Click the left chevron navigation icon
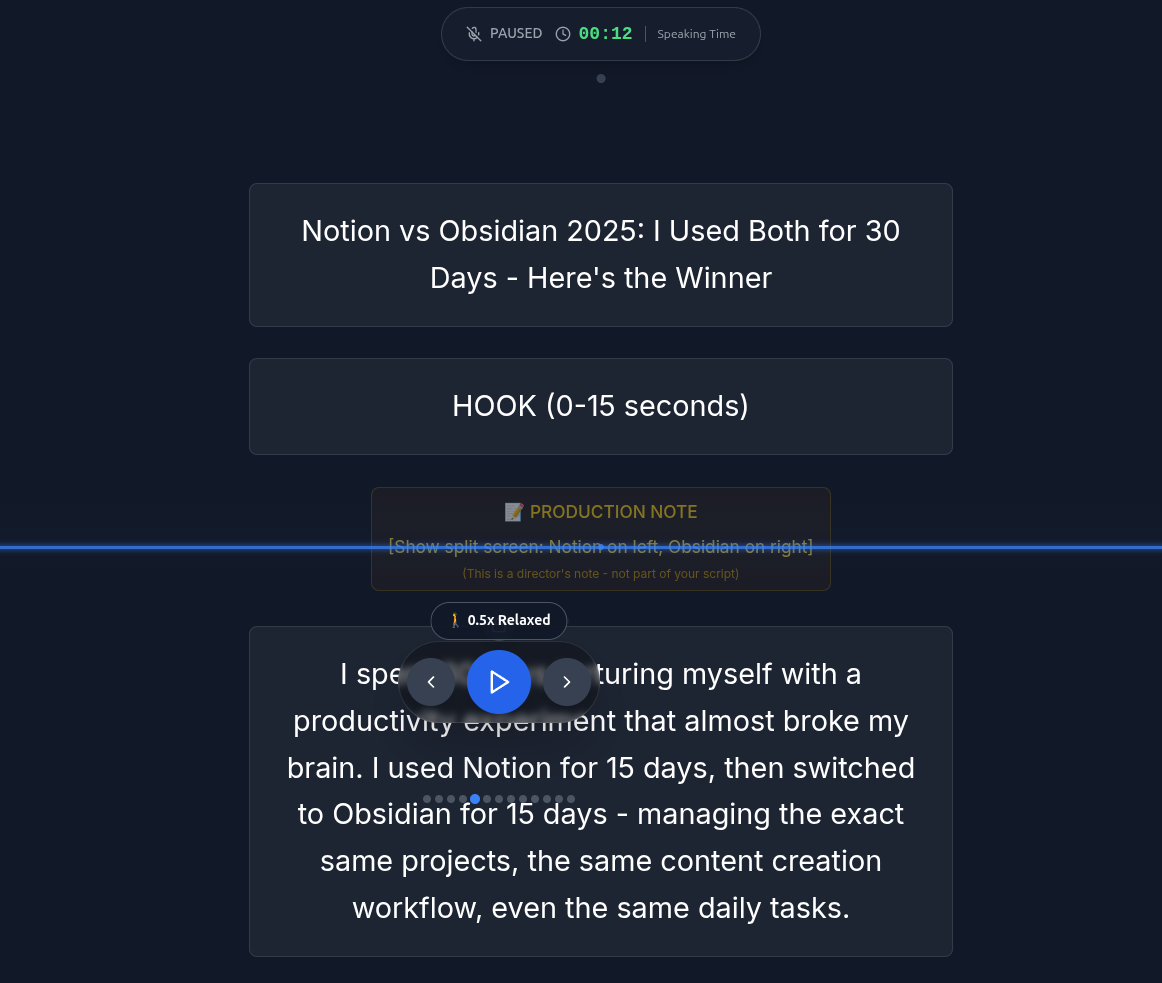Image resolution: width=1162 pixels, height=983 pixels. [x=431, y=681]
